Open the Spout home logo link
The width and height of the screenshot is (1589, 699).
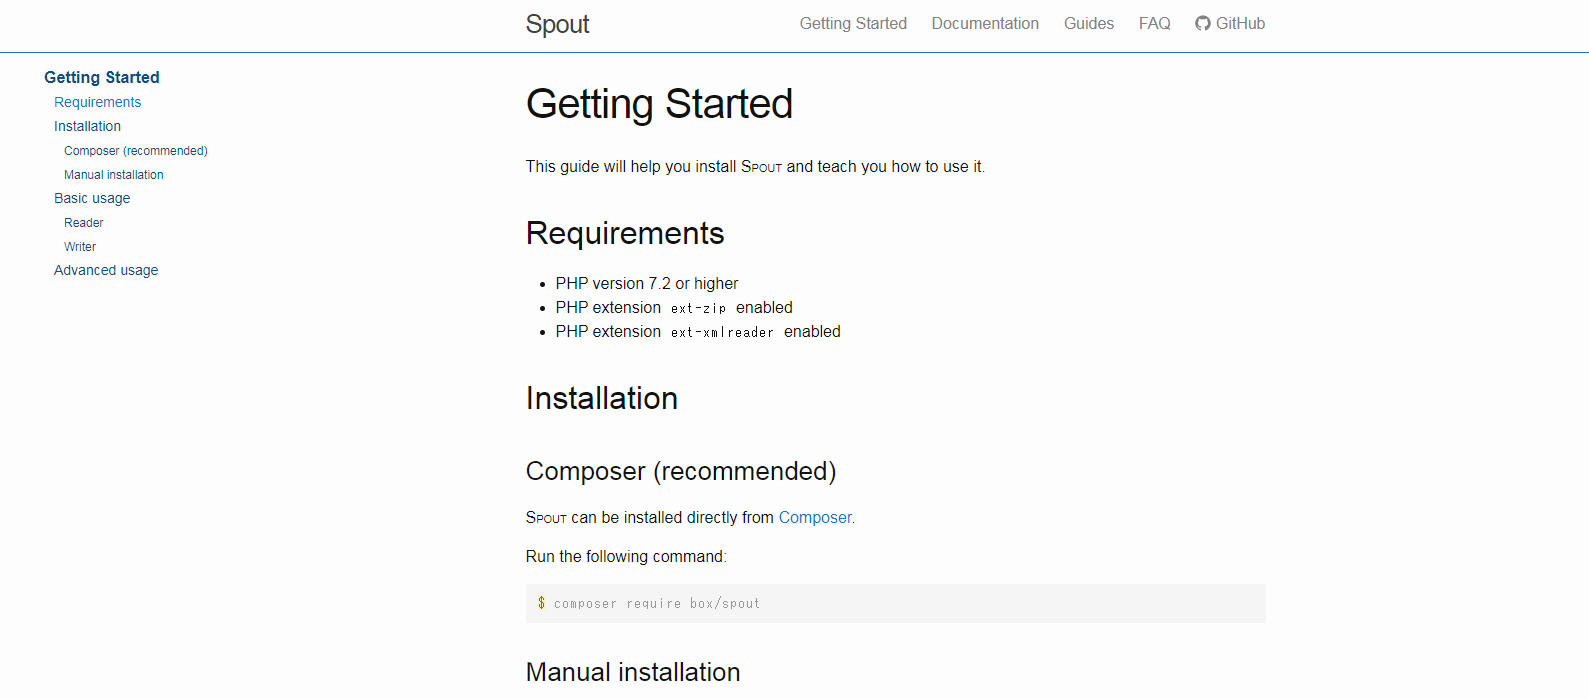(557, 24)
